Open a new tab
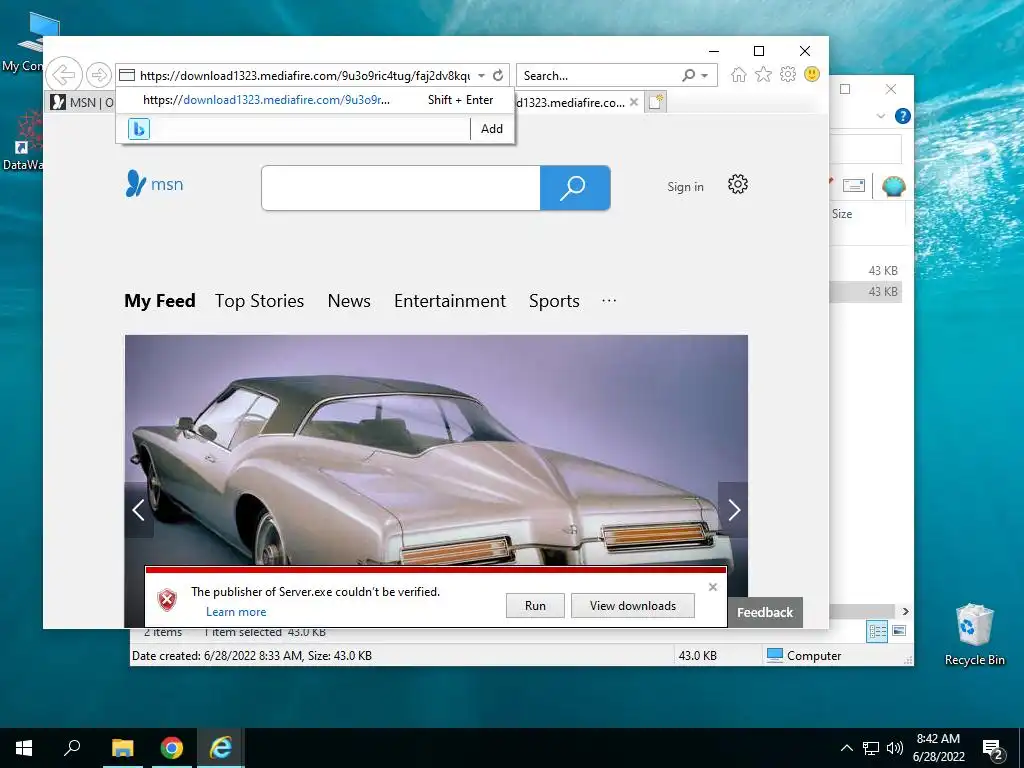This screenshot has width=1024, height=768. 655,102
